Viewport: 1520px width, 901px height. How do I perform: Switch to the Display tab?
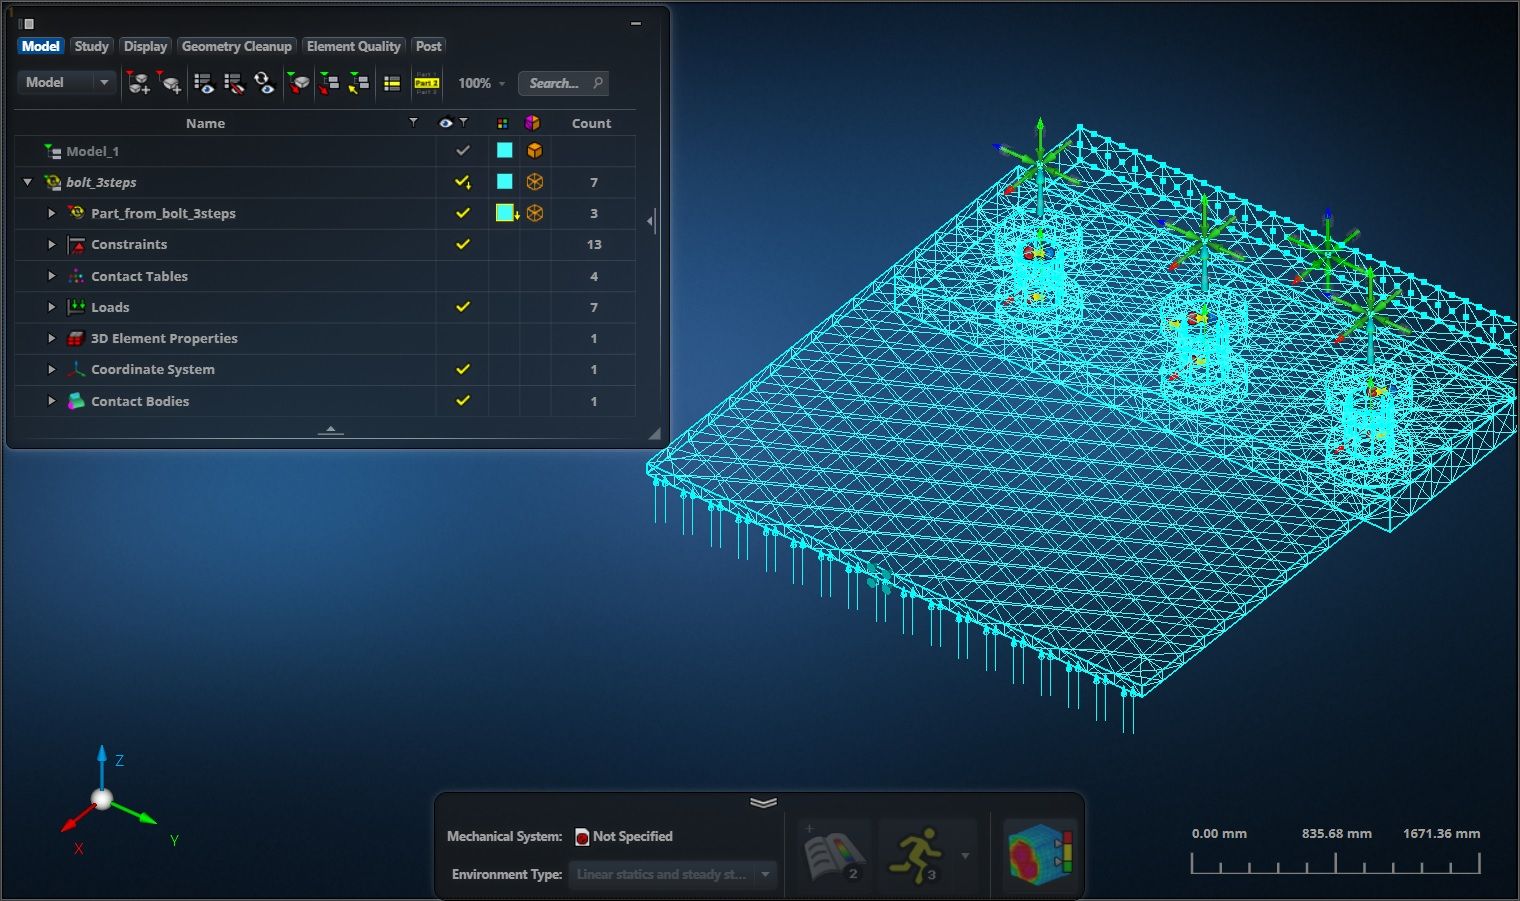tap(145, 46)
